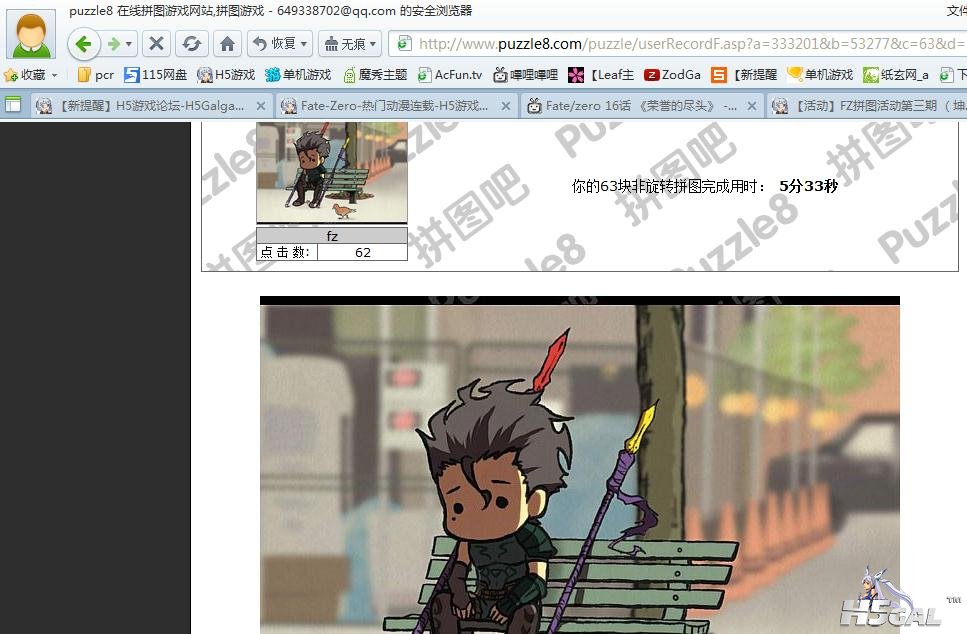Image resolution: width=967 pixels, height=634 pixels.
Task: Click the forward arrow button
Action: coord(113,44)
